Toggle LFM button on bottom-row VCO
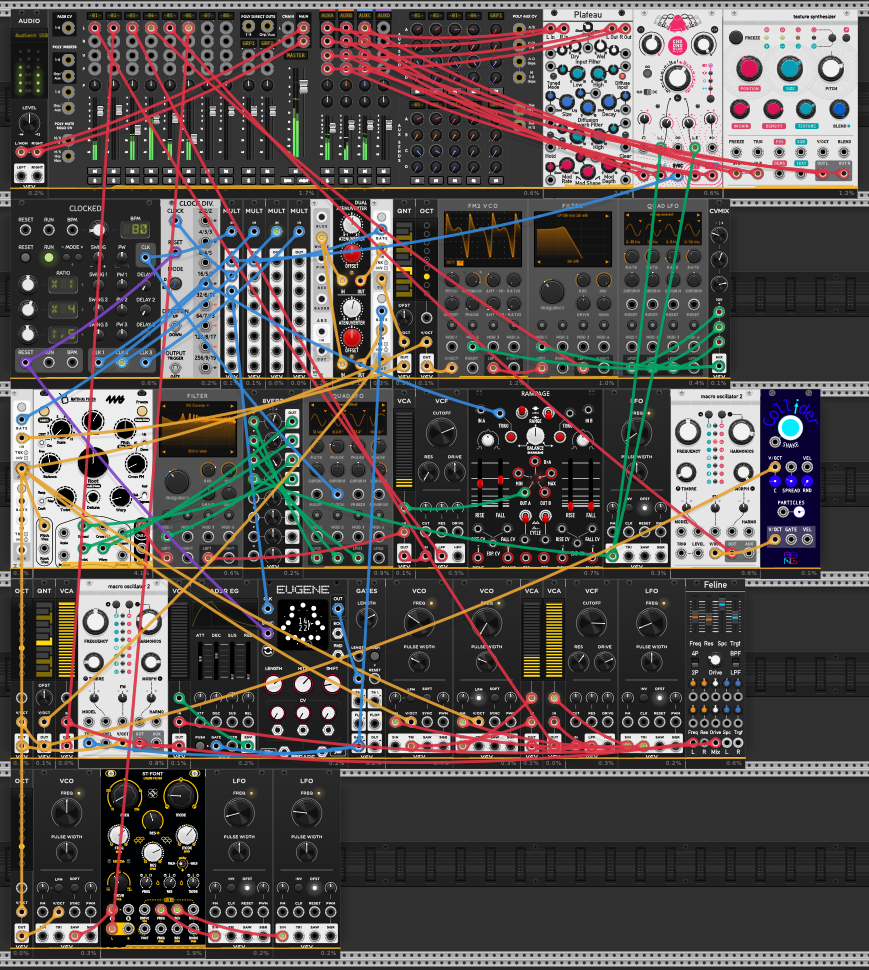 59,888
